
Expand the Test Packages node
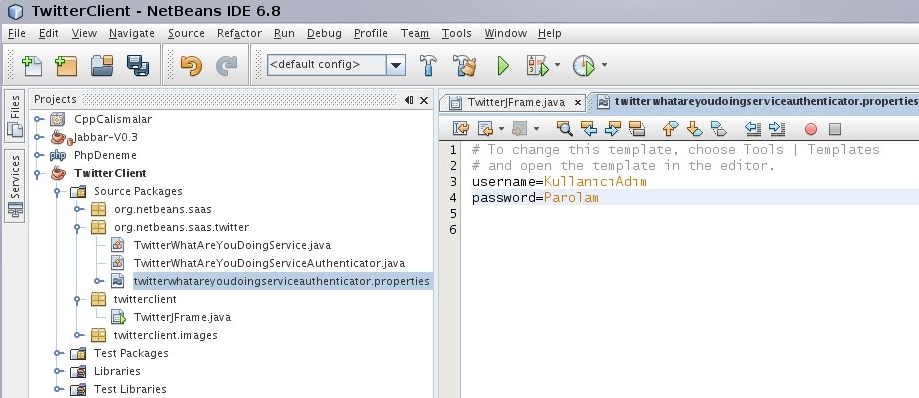(x=58, y=353)
